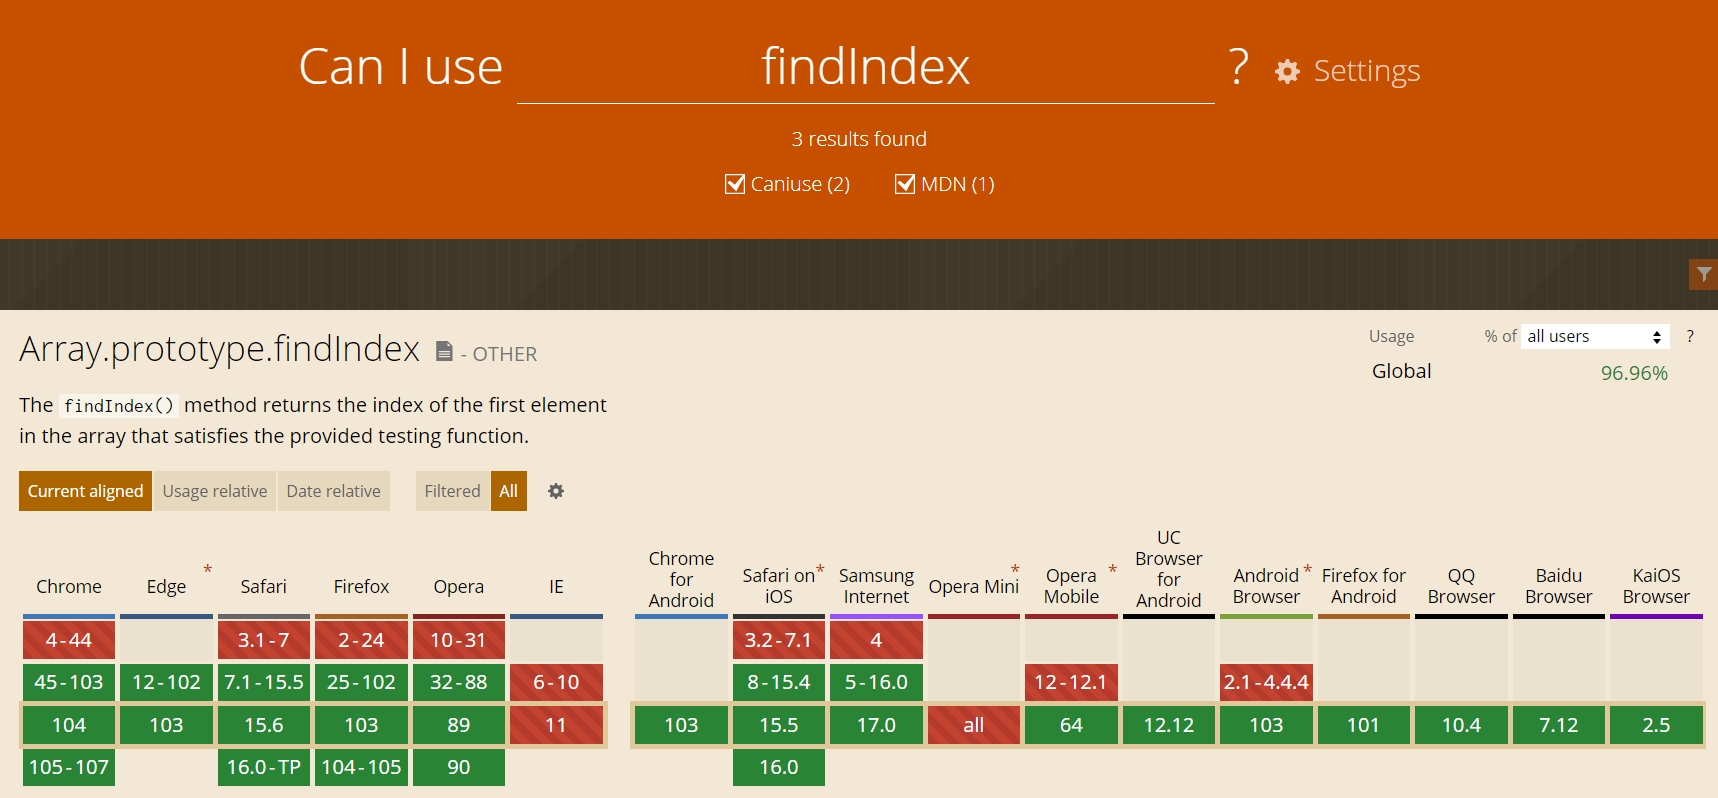The height and width of the screenshot is (798, 1718).
Task: Toggle the MDN (1) checkbox
Action: point(905,184)
